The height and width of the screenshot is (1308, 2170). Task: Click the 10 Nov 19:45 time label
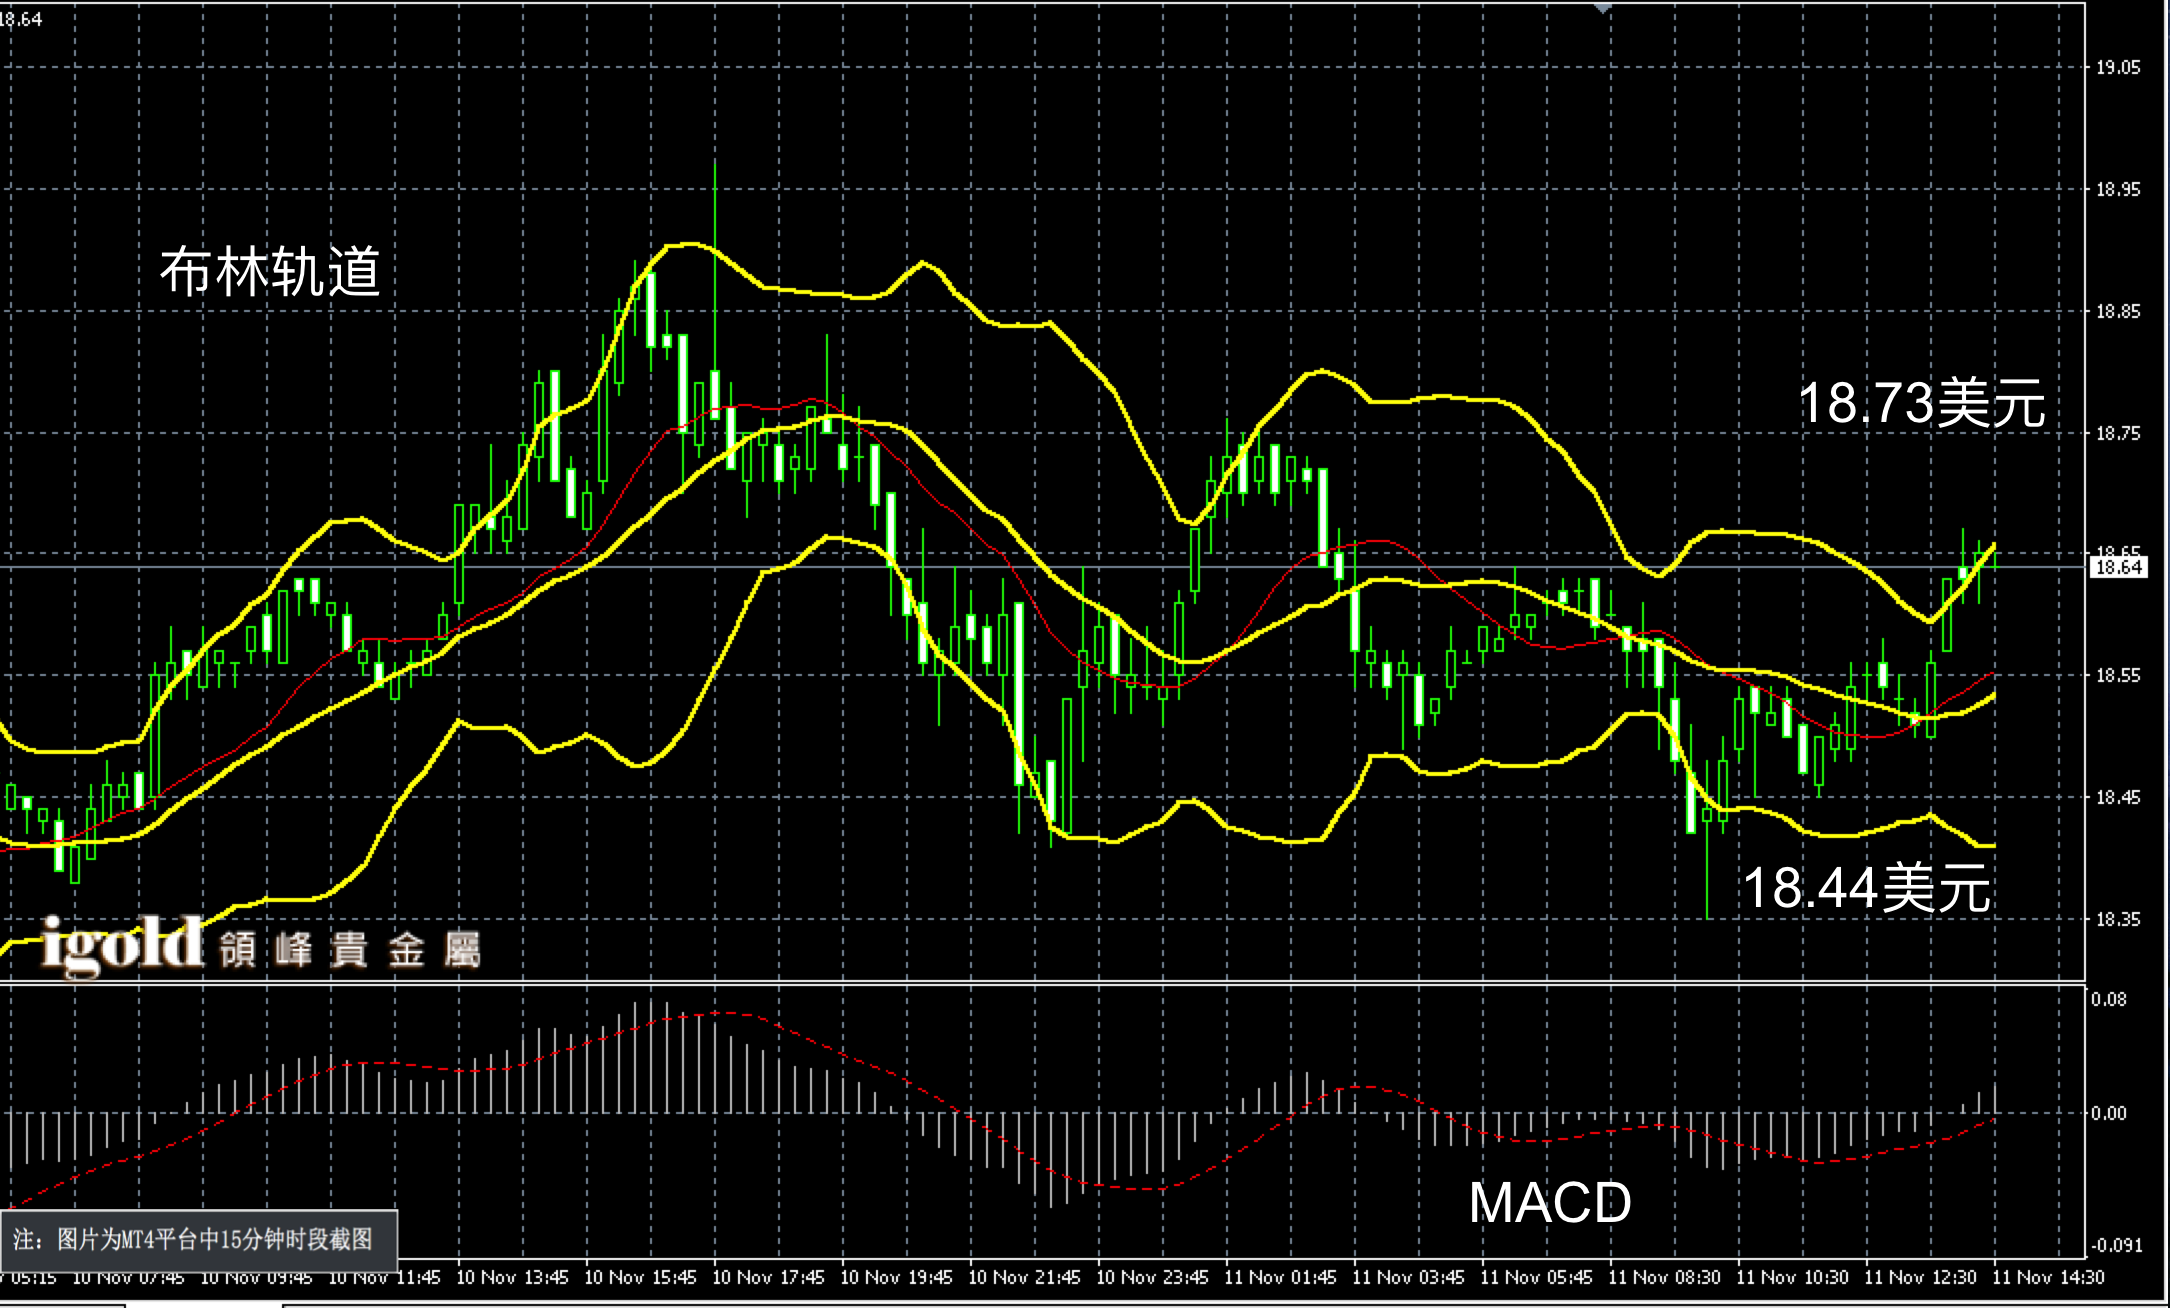coord(896,1278)
